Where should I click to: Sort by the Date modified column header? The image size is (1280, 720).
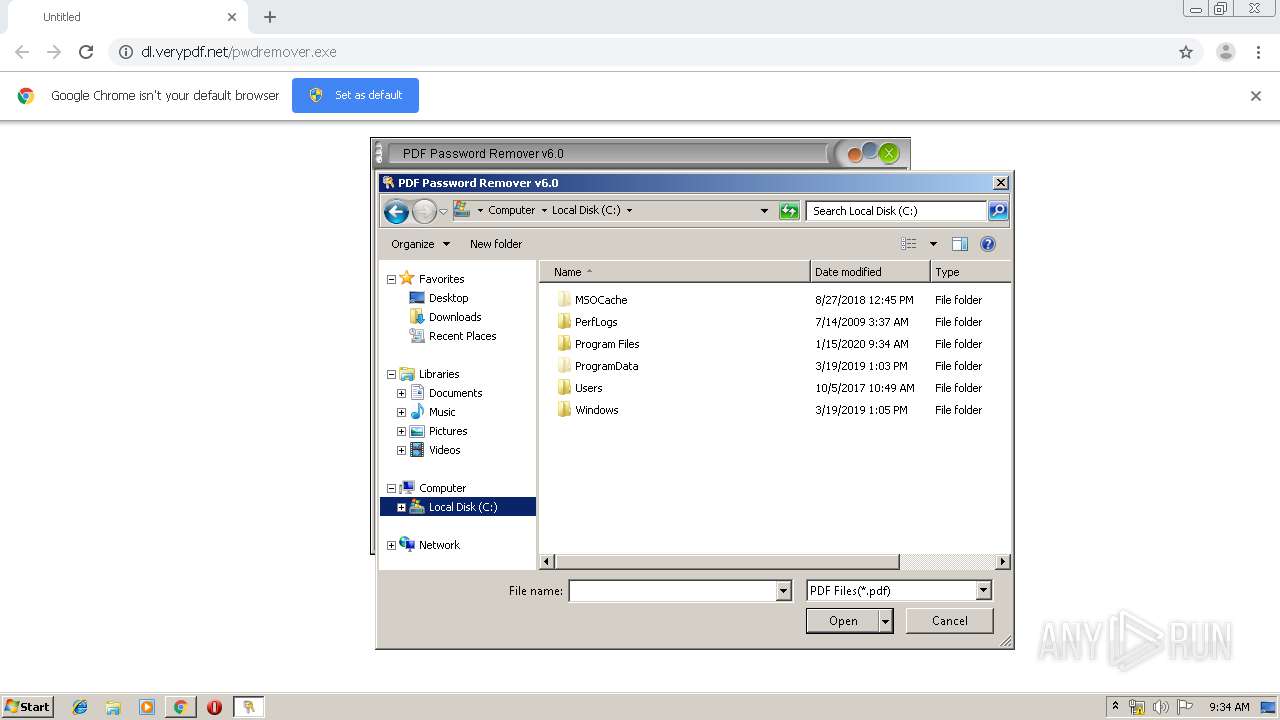click(x=870, y=272)
